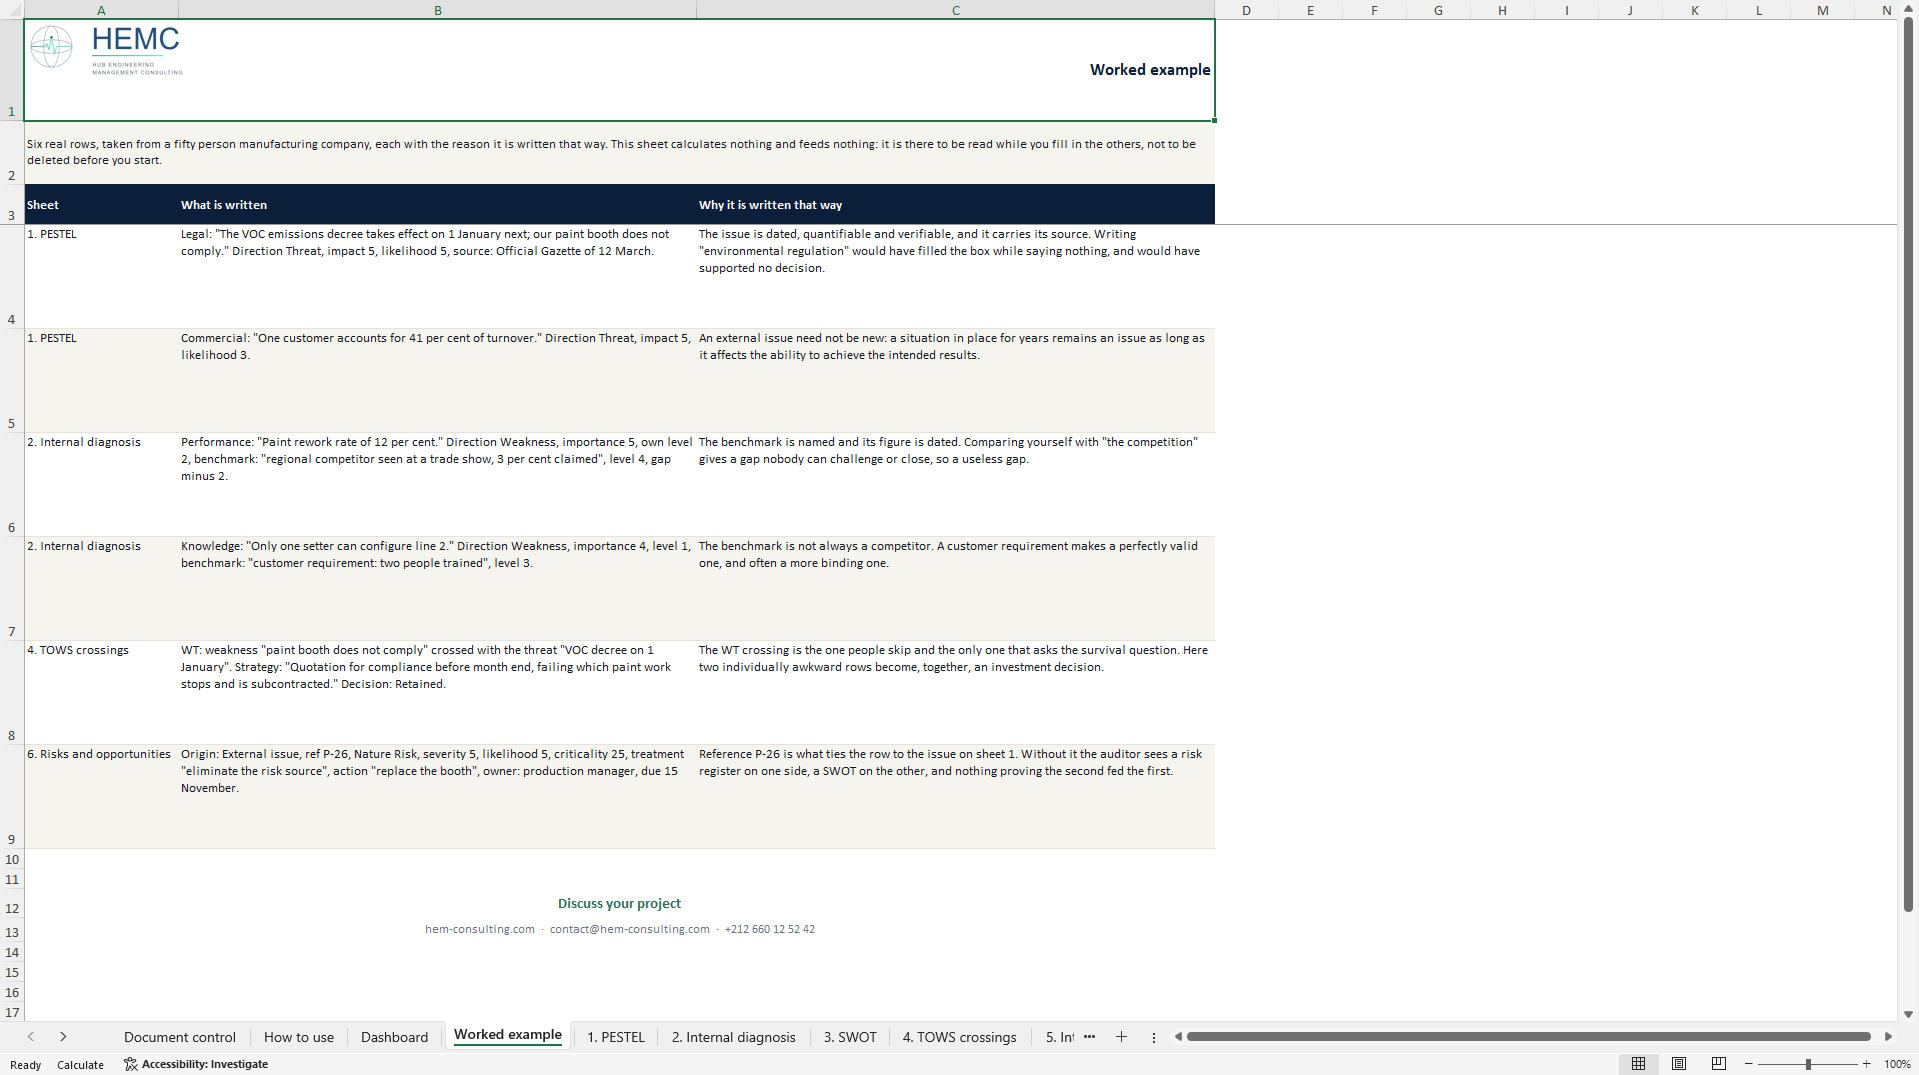The width and height of the screenshot is (1919, 1075).
Task: Select the Worked example sheet tab
Action: pyautogui.click(x=508, y=1035)
